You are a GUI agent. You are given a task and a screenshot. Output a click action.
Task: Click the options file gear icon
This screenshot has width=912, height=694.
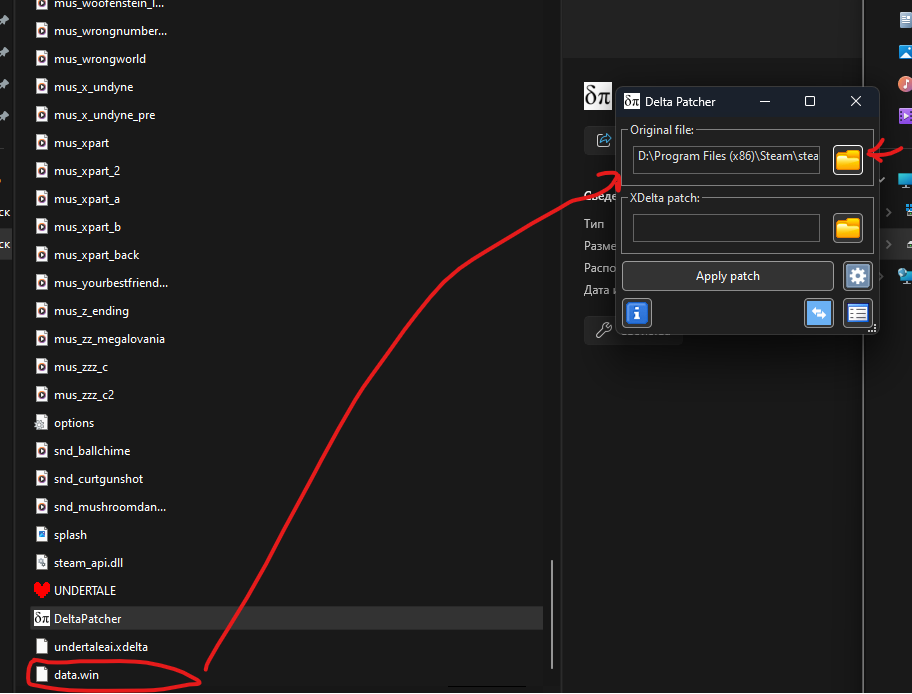click(x=41, y=423)
